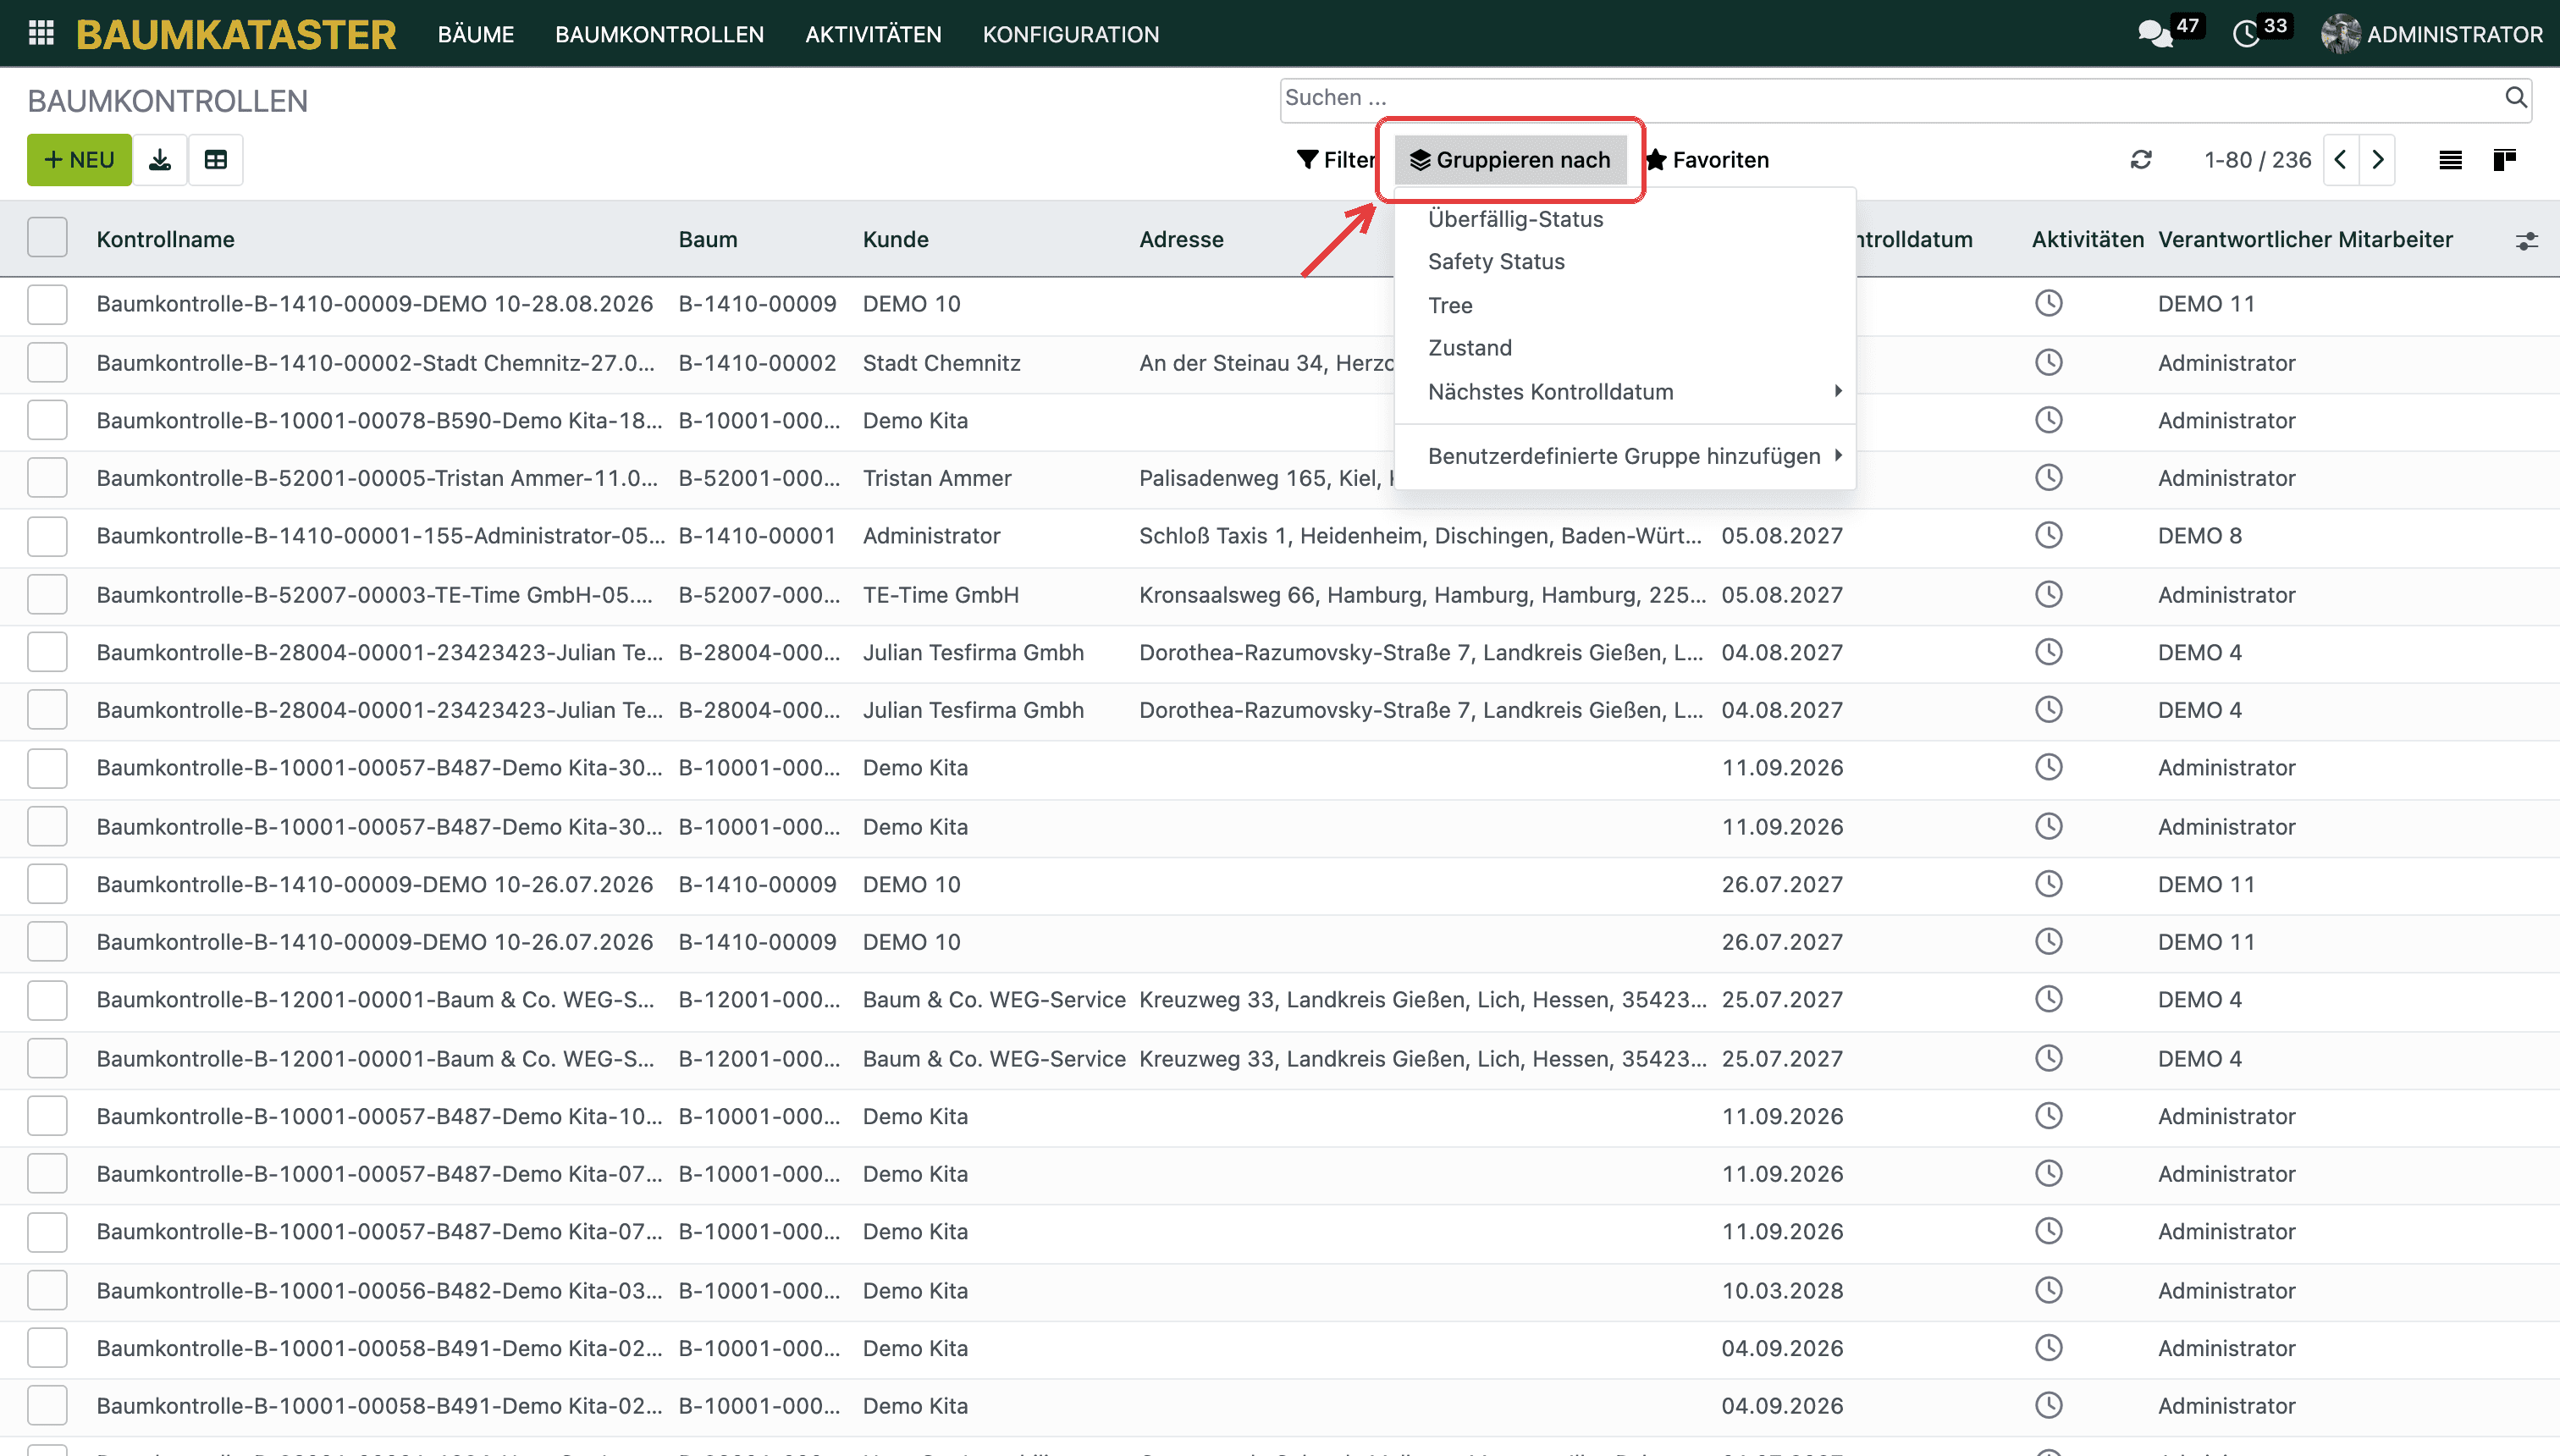2560x1456 pixels.
Task: Open the messages chat icon with 47
Action: [2155, 34]
